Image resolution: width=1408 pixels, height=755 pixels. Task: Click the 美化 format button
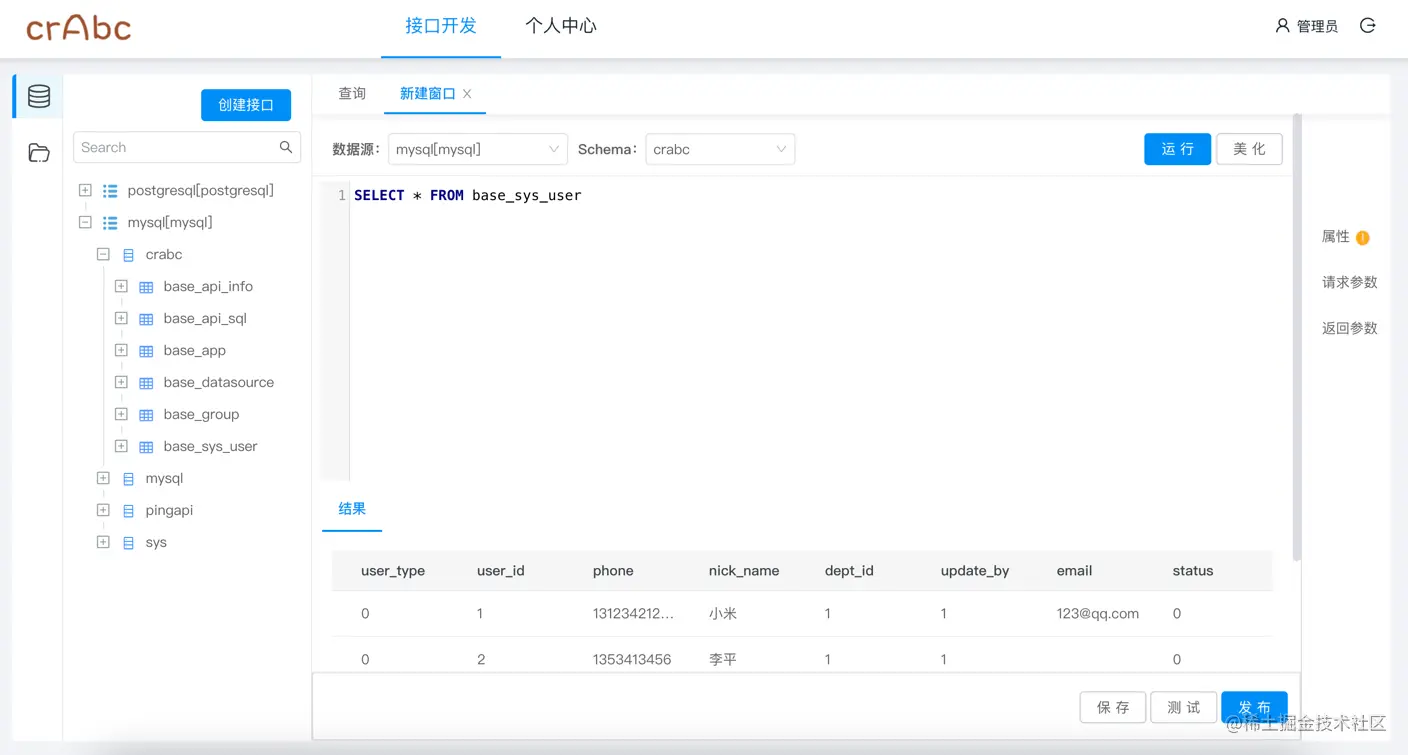(x=1249, y=149)
